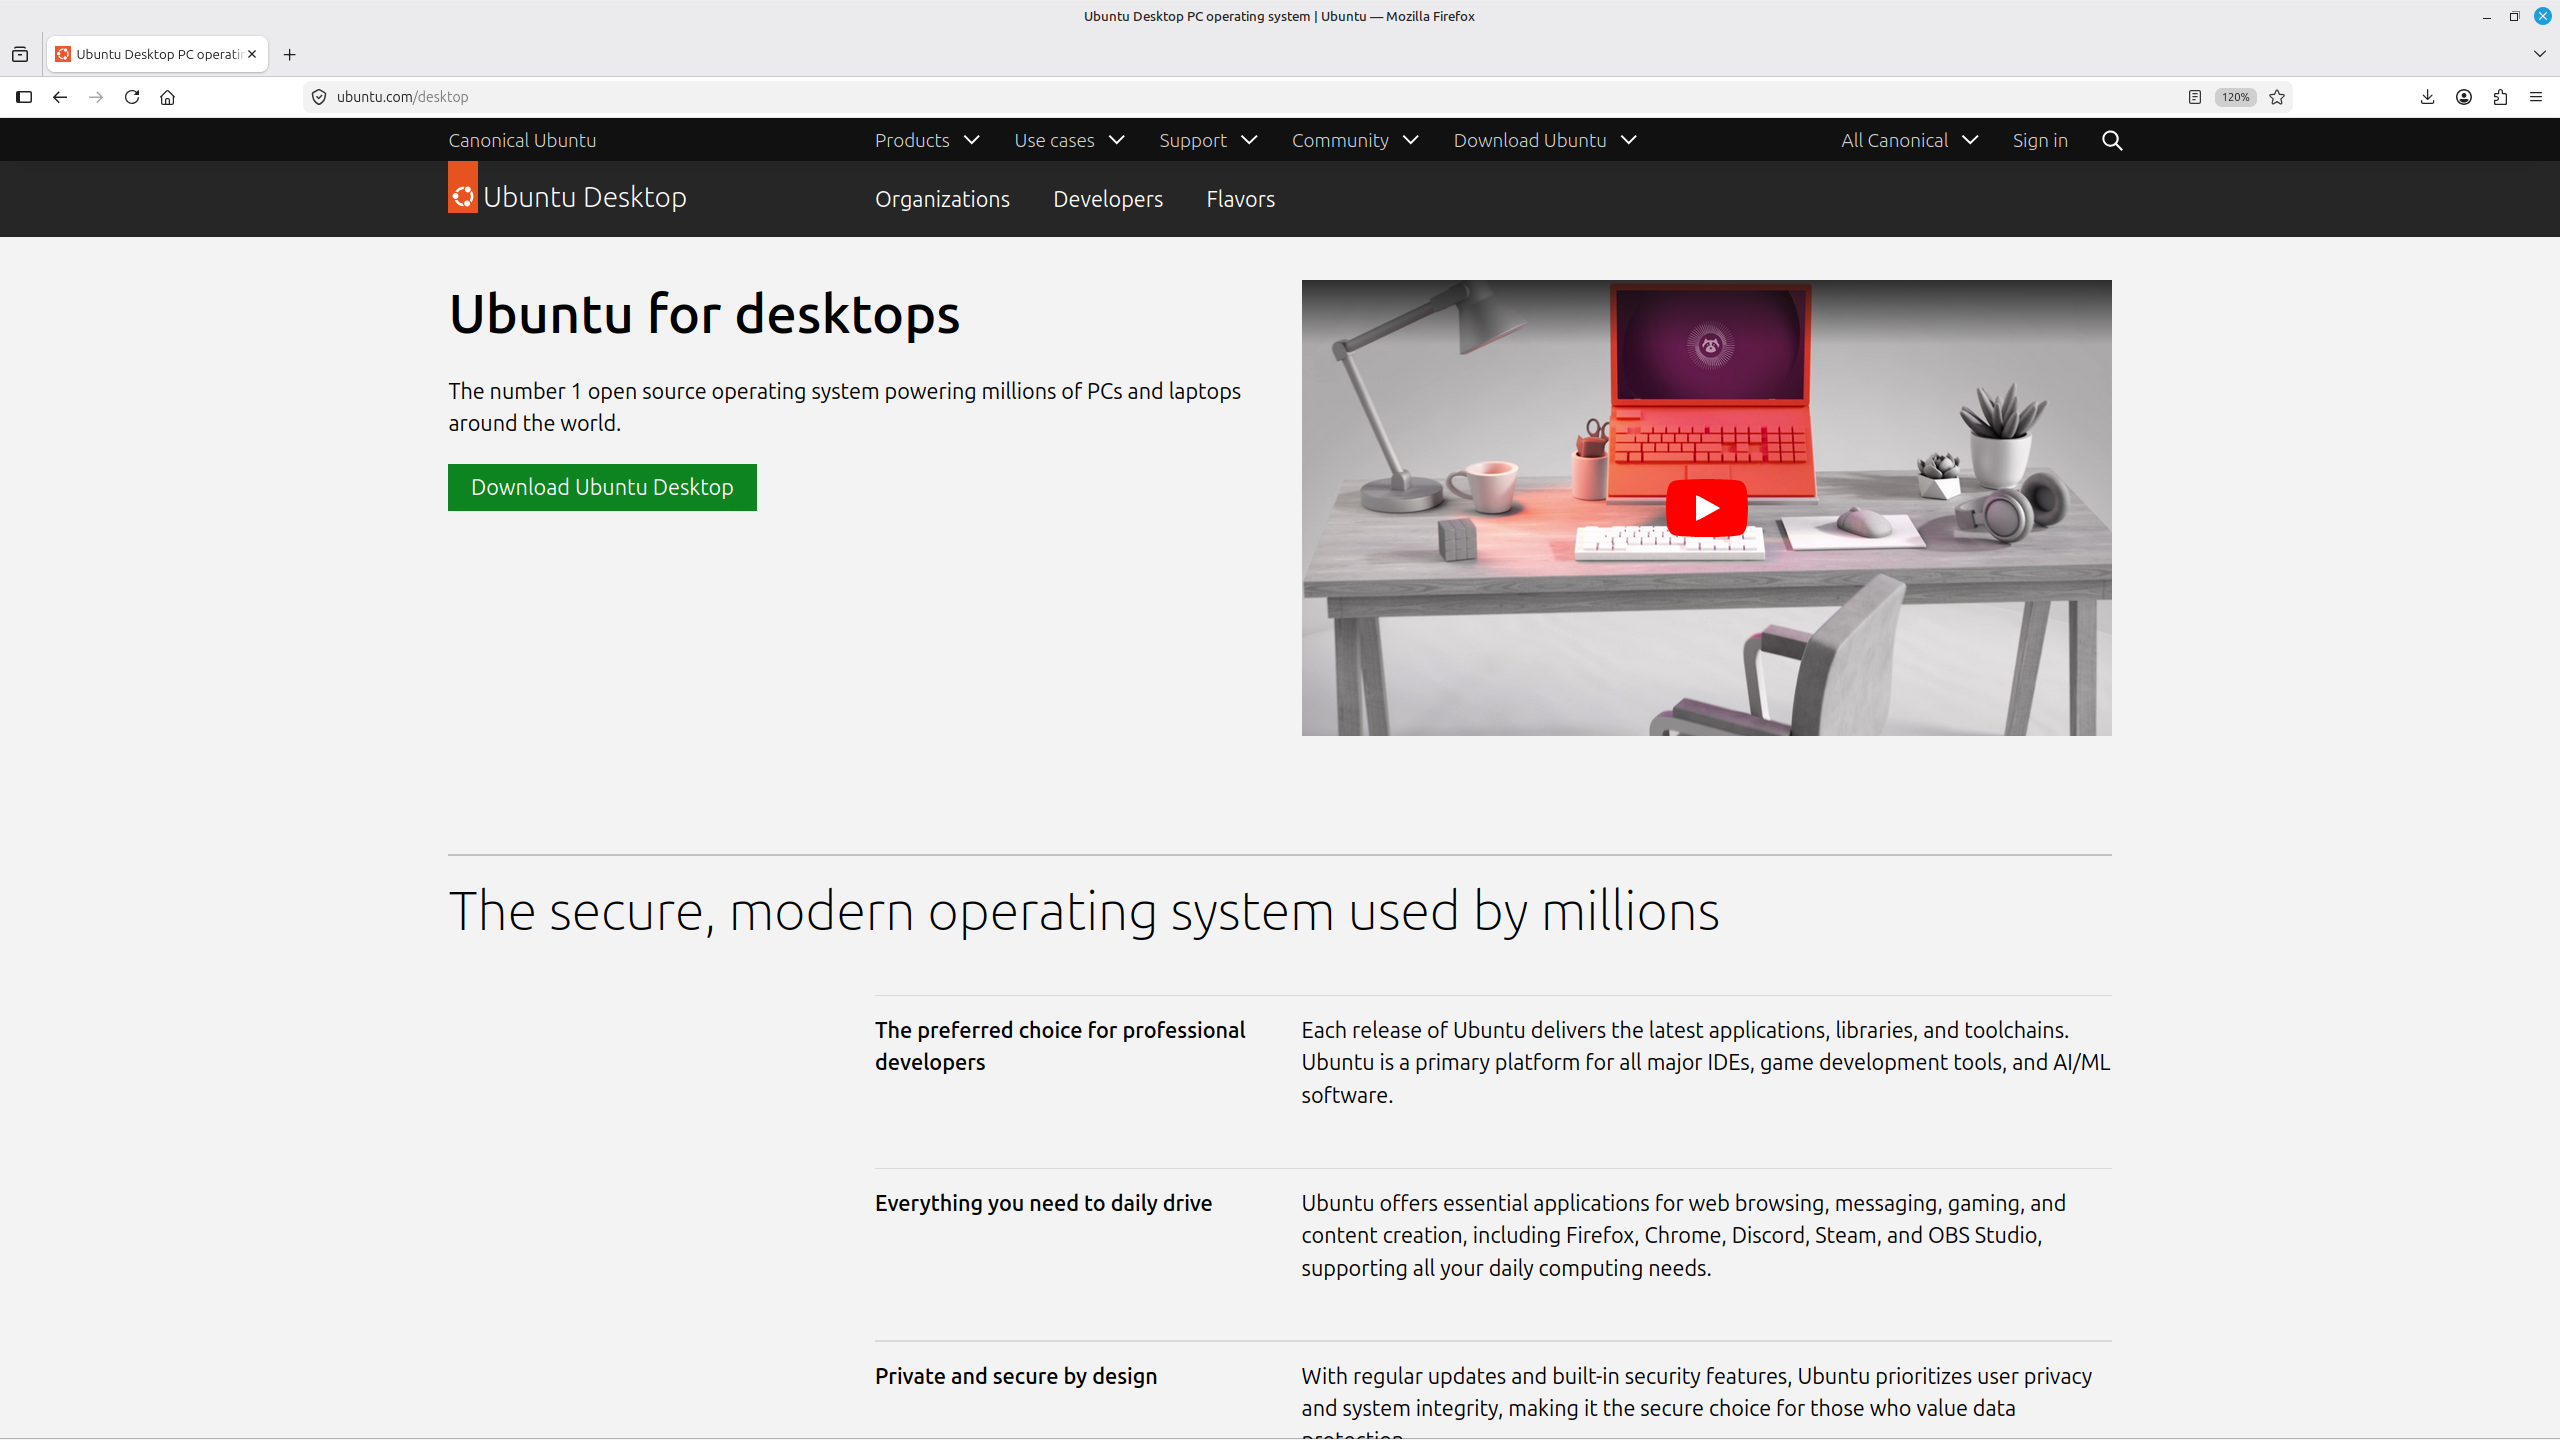Select the Ubuntu Desktop PC browser tab
Viewport: 2560px width, 1440px height.
point(157,54)
